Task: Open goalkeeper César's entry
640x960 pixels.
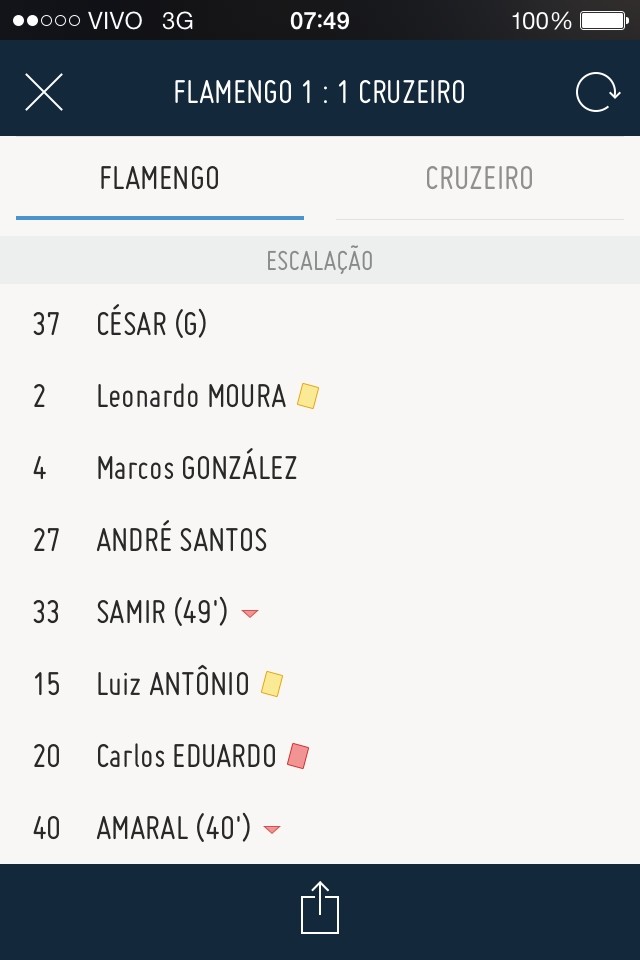Action: point(152,324)
